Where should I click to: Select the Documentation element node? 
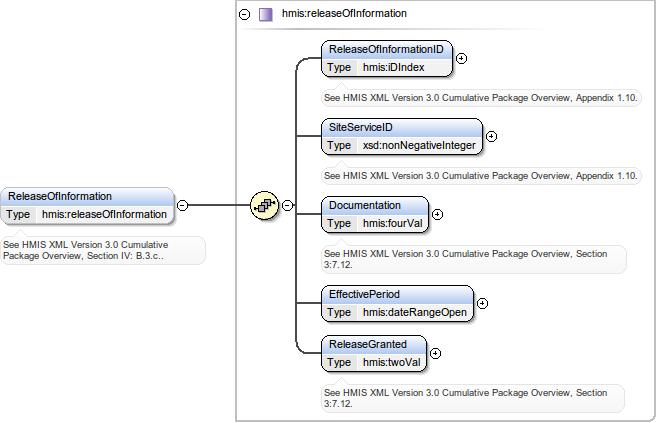click(374, 205)
